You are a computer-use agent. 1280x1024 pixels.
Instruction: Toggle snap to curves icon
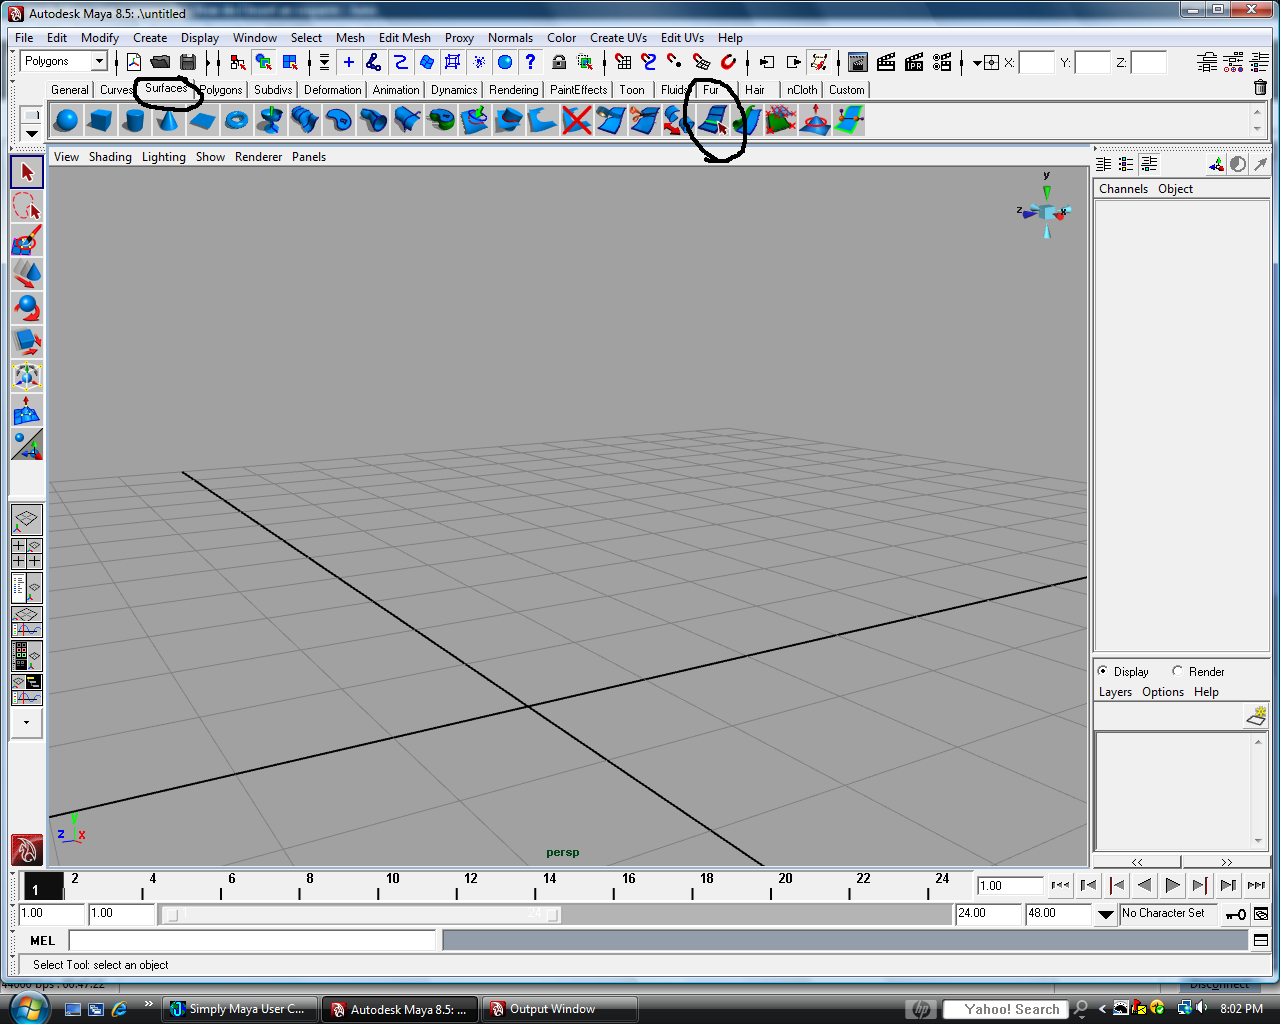649,62
